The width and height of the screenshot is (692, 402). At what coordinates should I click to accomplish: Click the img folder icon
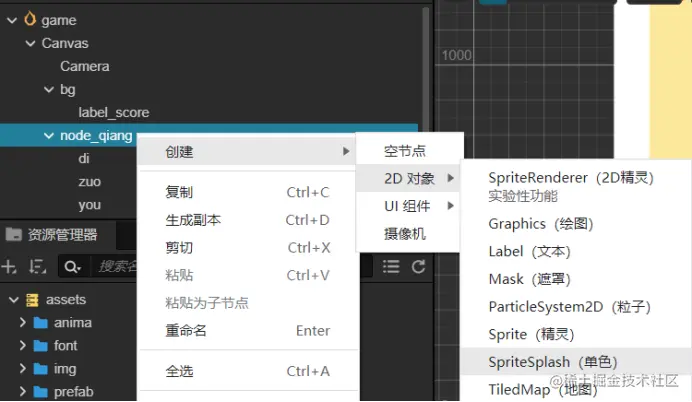point(41,369)
